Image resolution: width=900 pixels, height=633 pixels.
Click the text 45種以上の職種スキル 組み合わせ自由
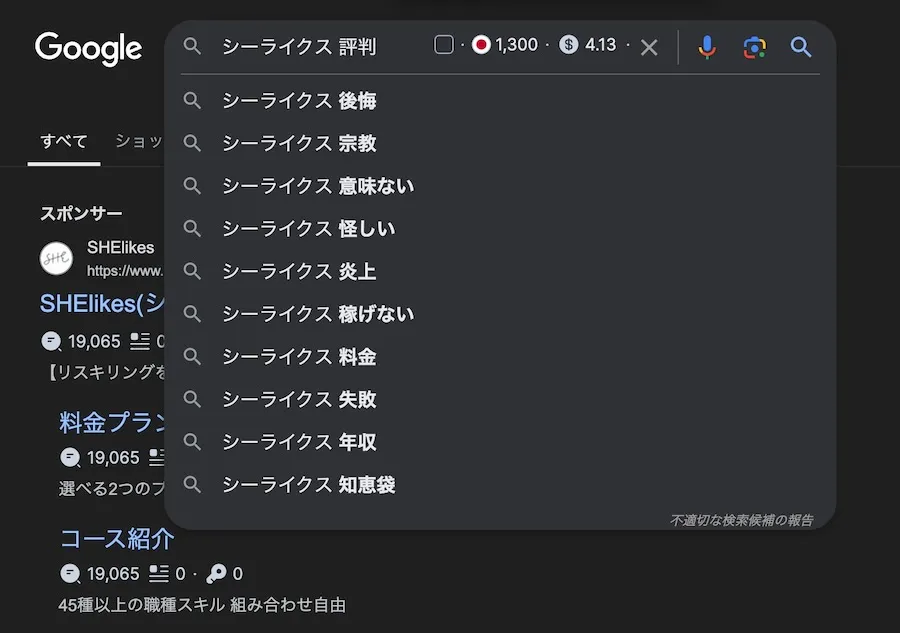point(202,605)
